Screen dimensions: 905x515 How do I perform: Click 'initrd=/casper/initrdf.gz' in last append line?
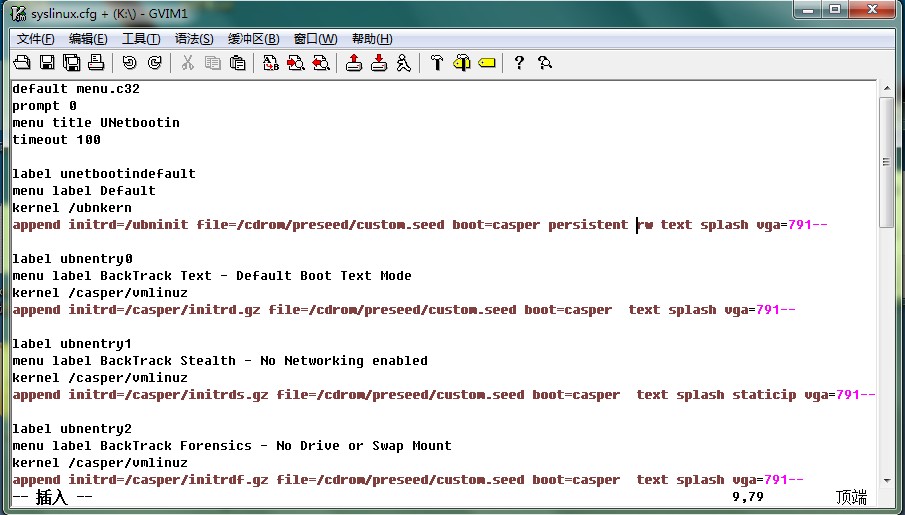coord(169,479)
